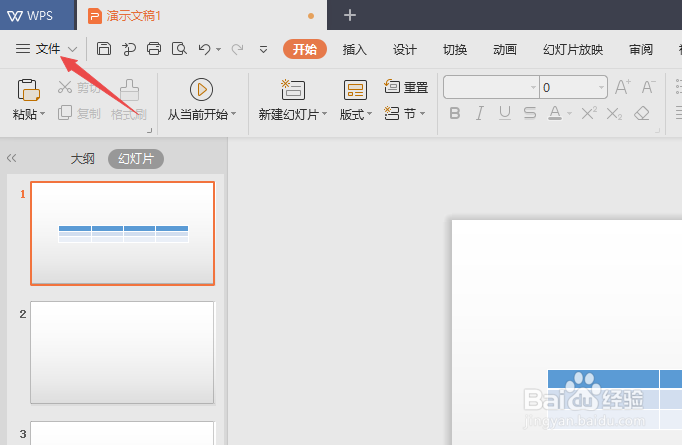Switch to the 幻灯片 thumbnails view
Viewport: 682px width, 445px height.
point(136,159)
